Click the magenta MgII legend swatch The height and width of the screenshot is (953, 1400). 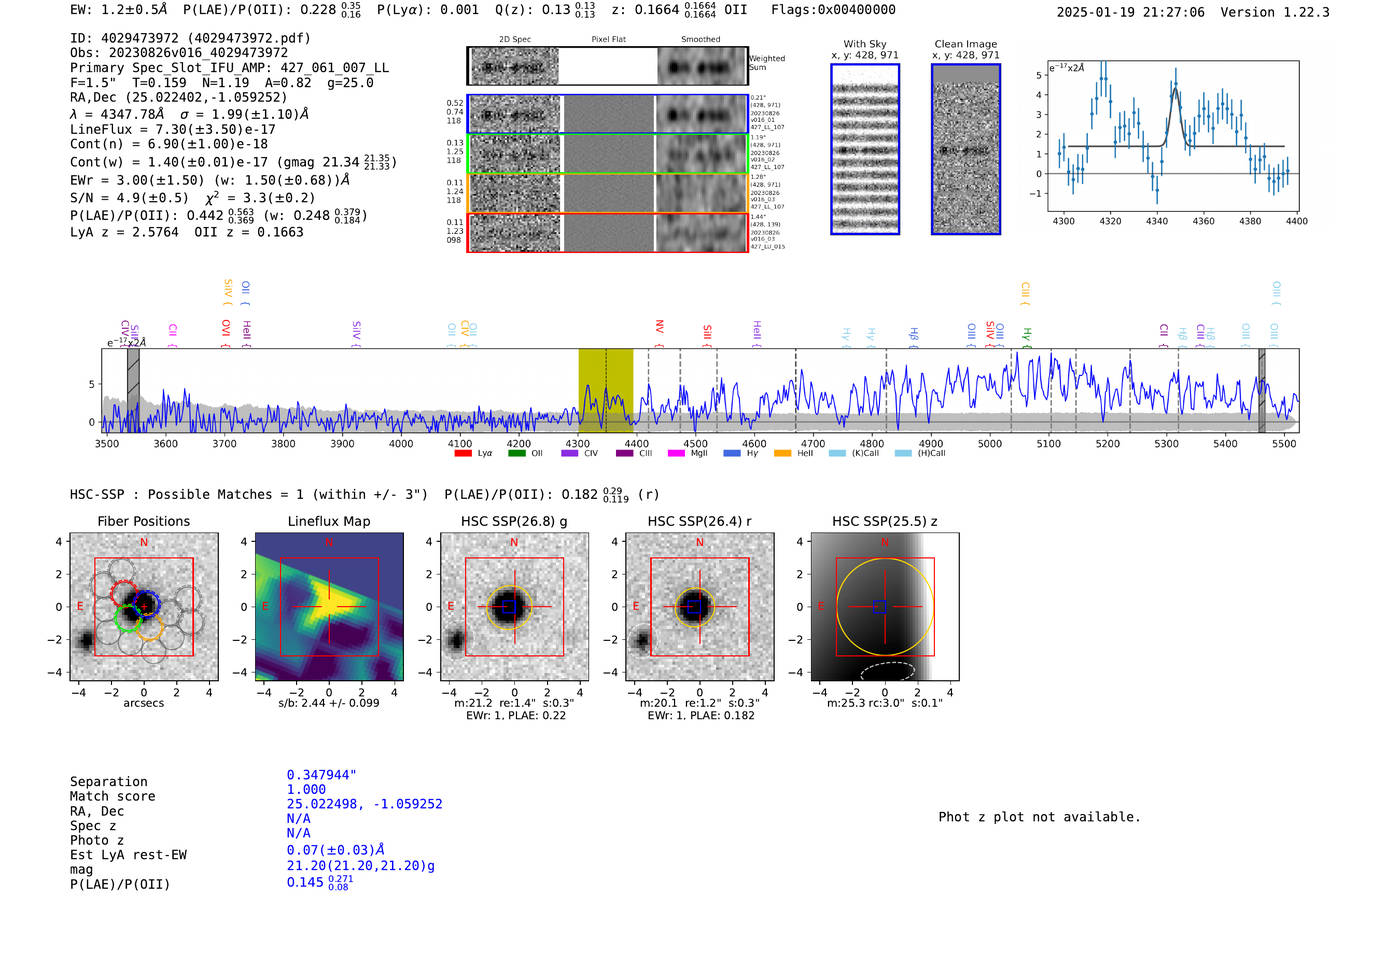tap(676, 454)
